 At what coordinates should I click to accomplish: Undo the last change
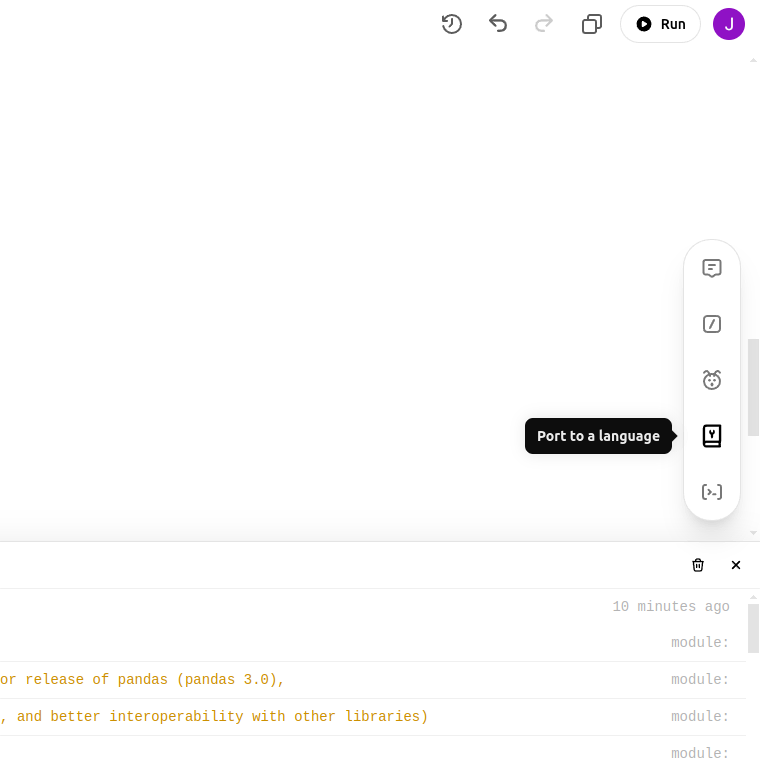(x=498, y=24)
